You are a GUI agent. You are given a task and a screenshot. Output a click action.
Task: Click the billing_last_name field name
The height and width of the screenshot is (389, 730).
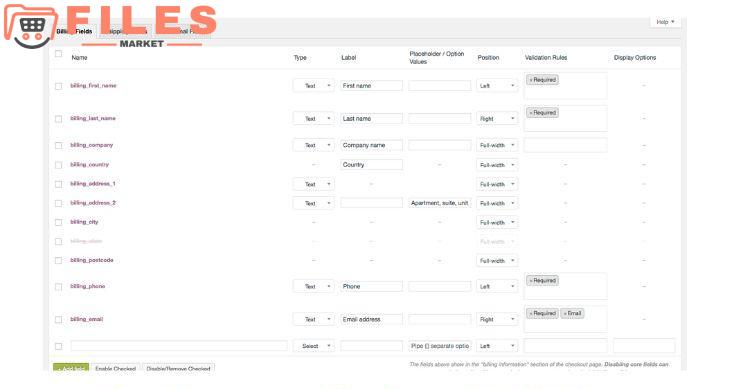(x=93, y=118)
